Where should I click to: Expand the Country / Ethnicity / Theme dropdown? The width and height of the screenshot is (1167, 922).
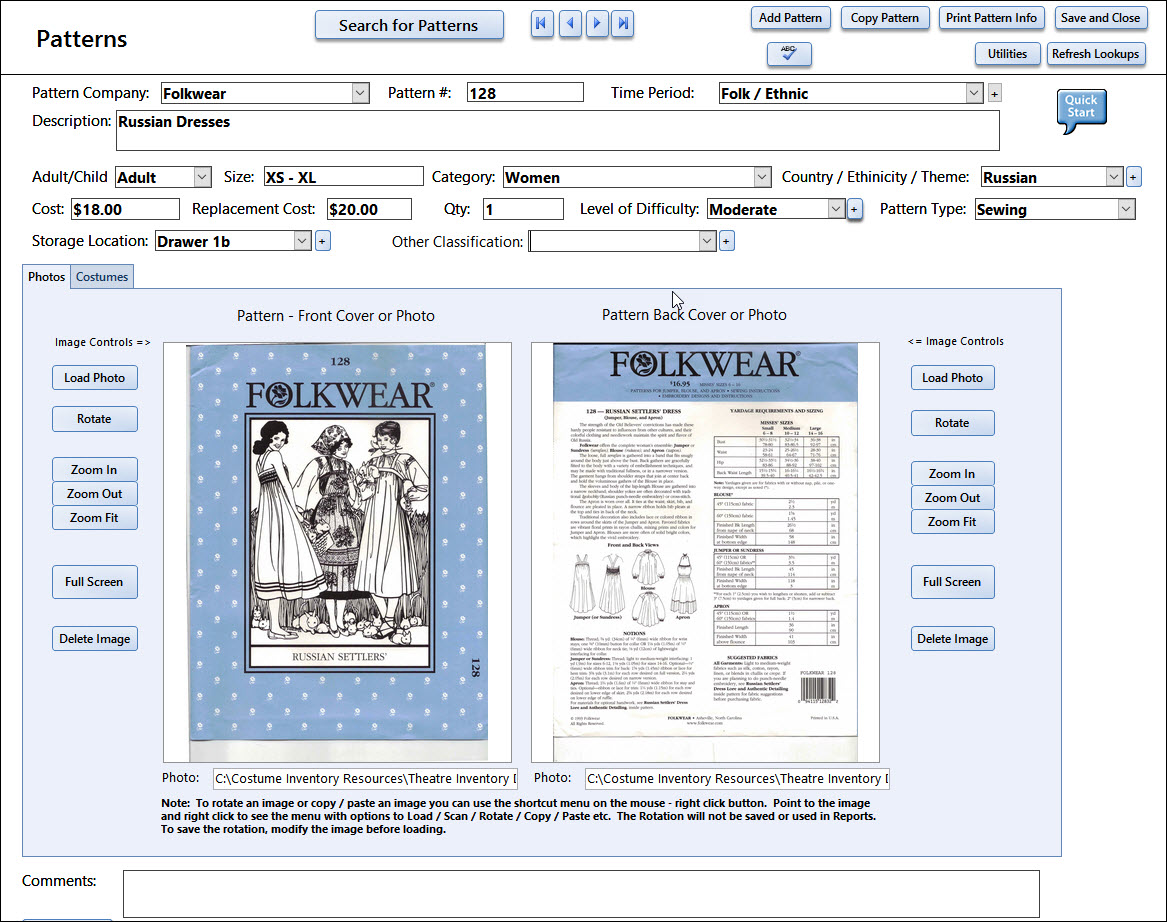1113,177
